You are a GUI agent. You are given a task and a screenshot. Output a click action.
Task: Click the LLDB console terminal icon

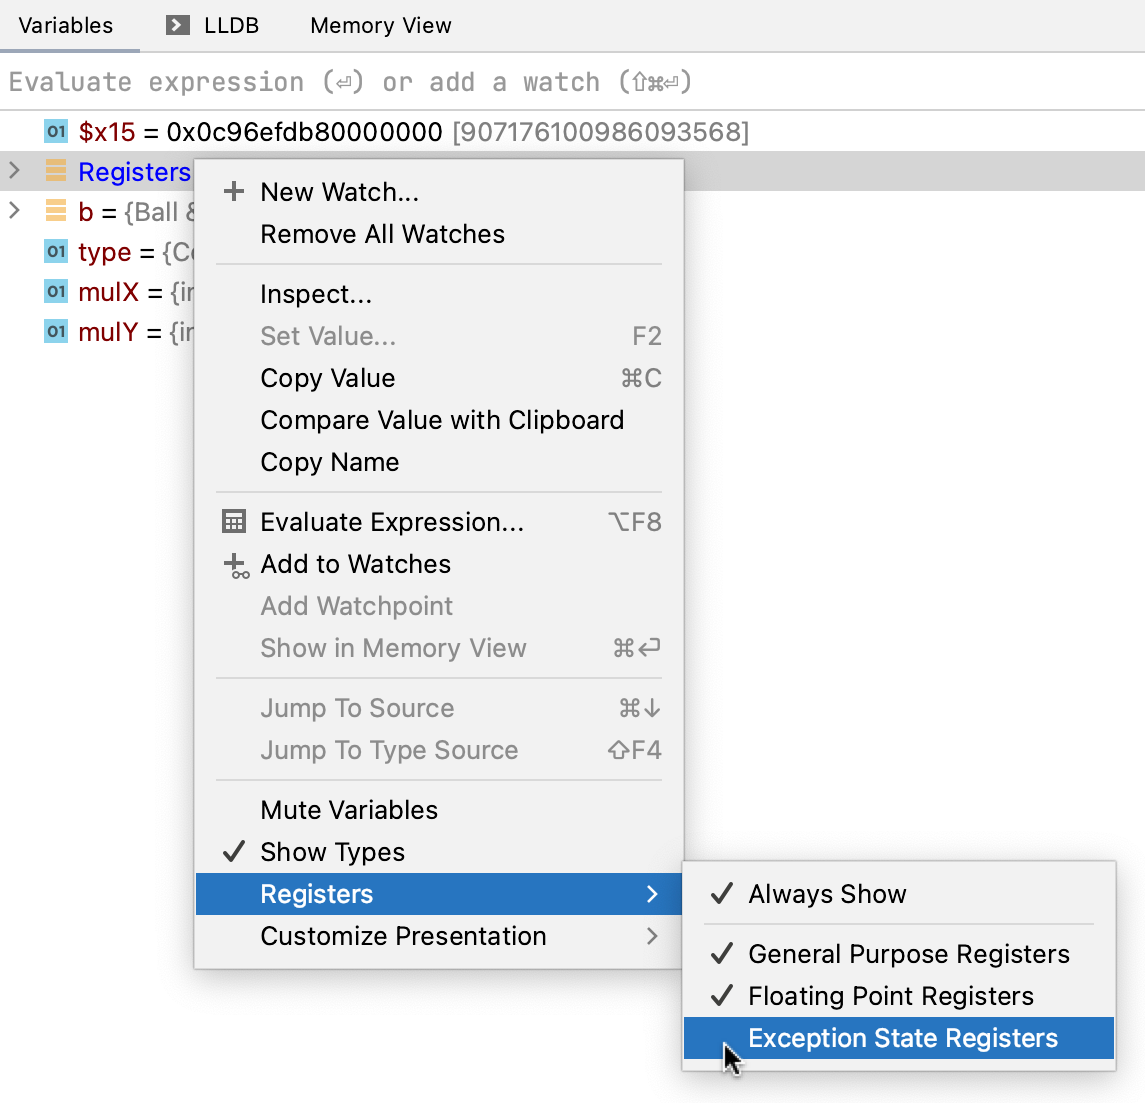point(178,25)
